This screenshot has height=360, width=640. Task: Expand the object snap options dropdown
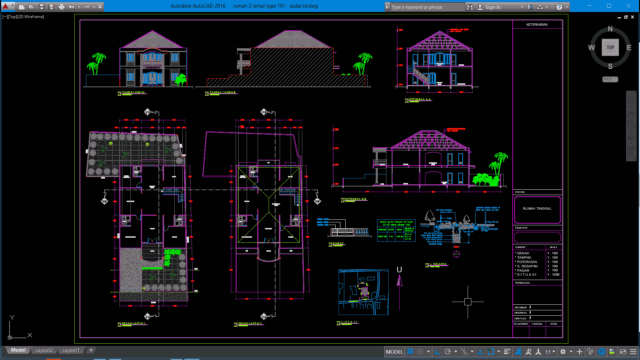pyautogui.click(x=499, y=352)
